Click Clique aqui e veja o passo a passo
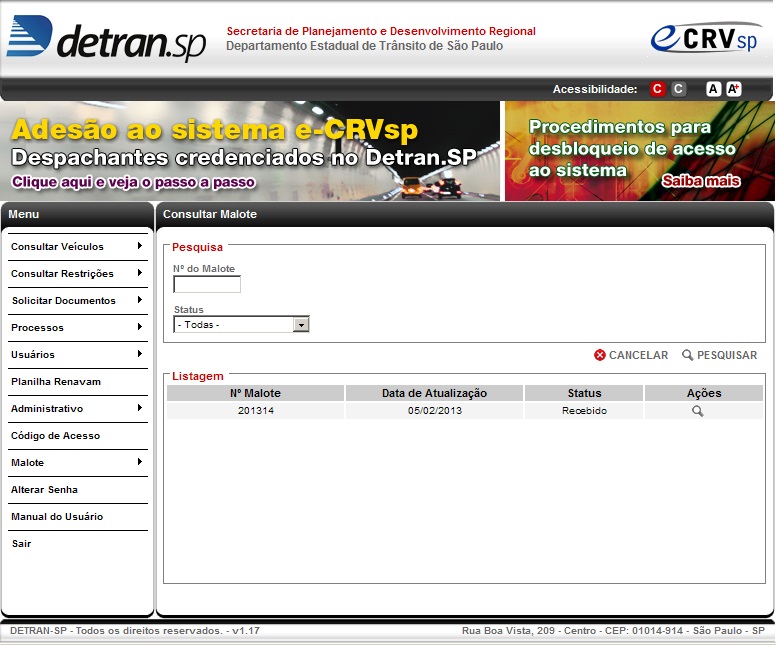 click(133, 182)
